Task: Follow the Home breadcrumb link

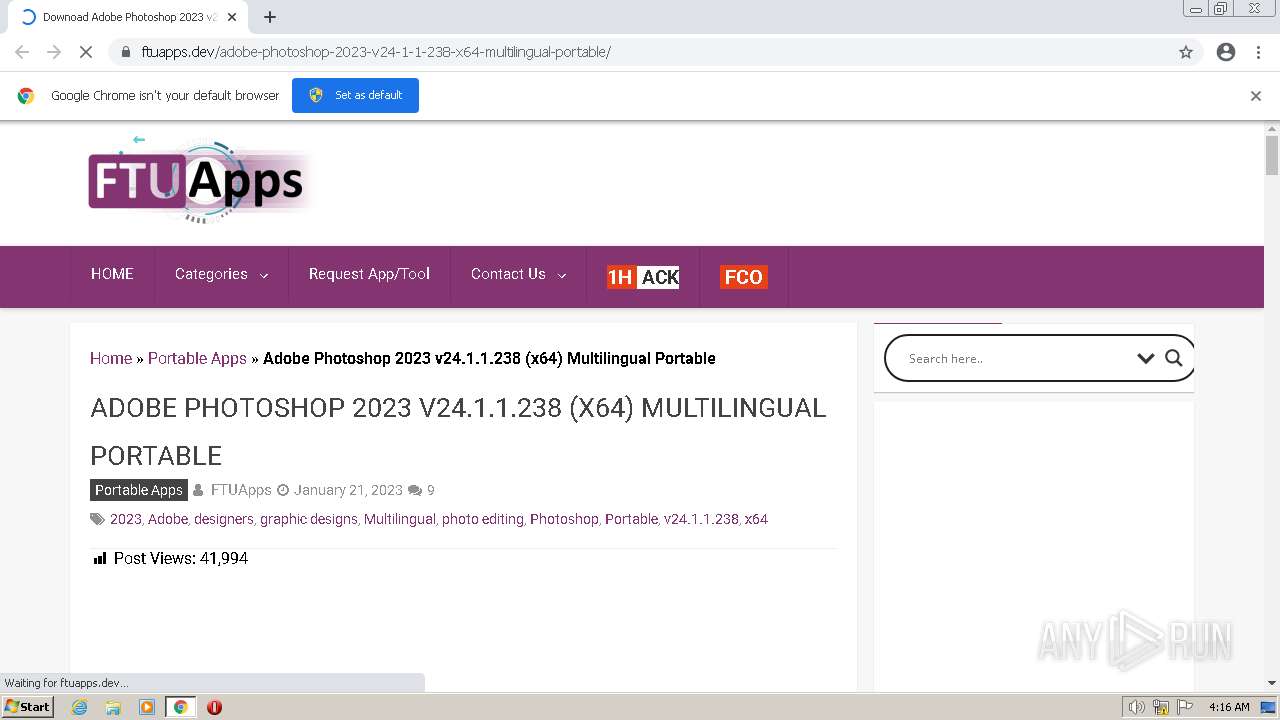Action: pos(111,358)
